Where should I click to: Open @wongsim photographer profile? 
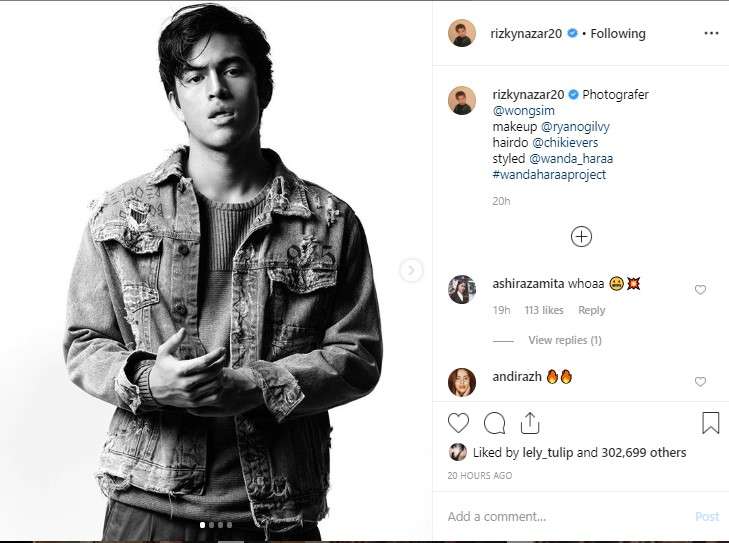pos(524,110)
